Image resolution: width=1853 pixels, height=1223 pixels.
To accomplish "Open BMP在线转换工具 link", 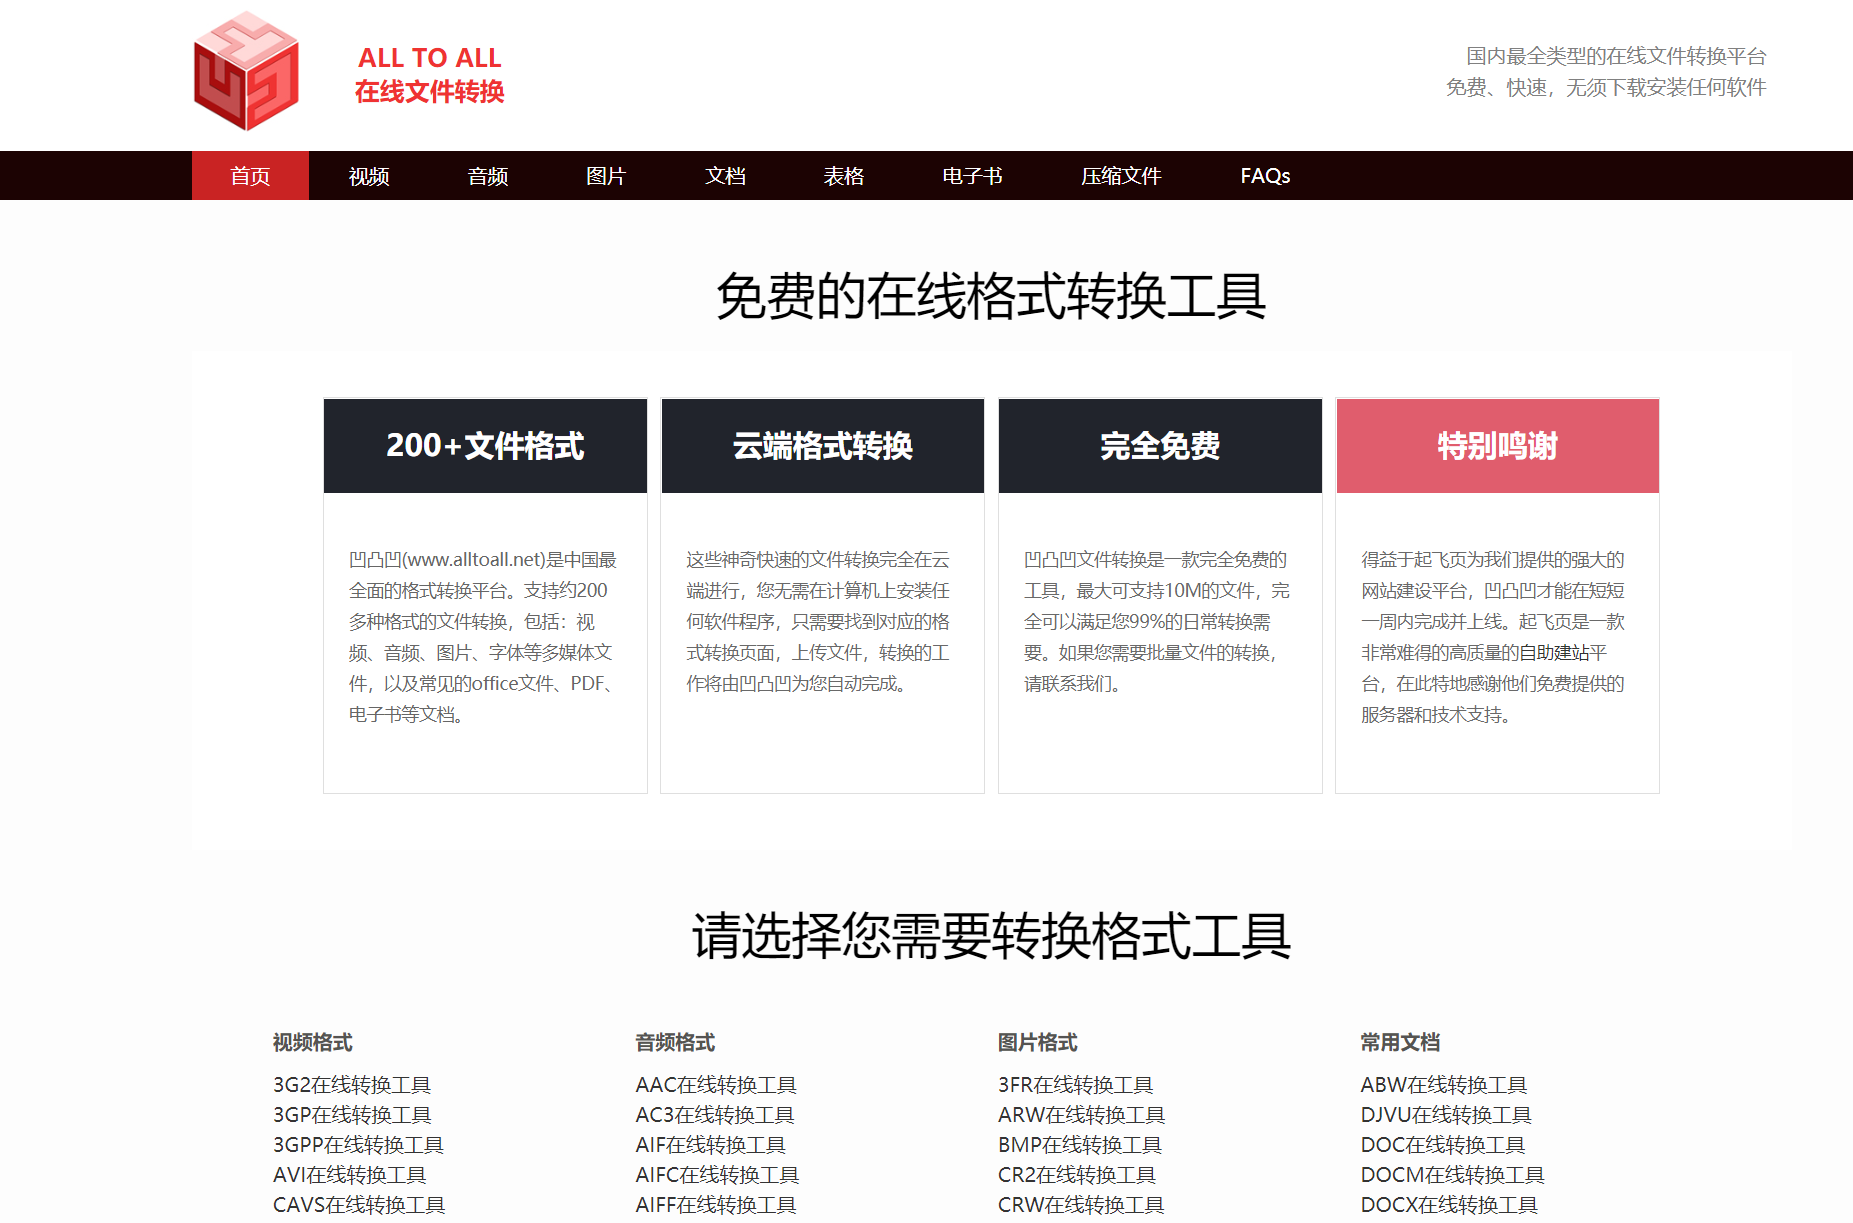I will pos(1080,1145).
